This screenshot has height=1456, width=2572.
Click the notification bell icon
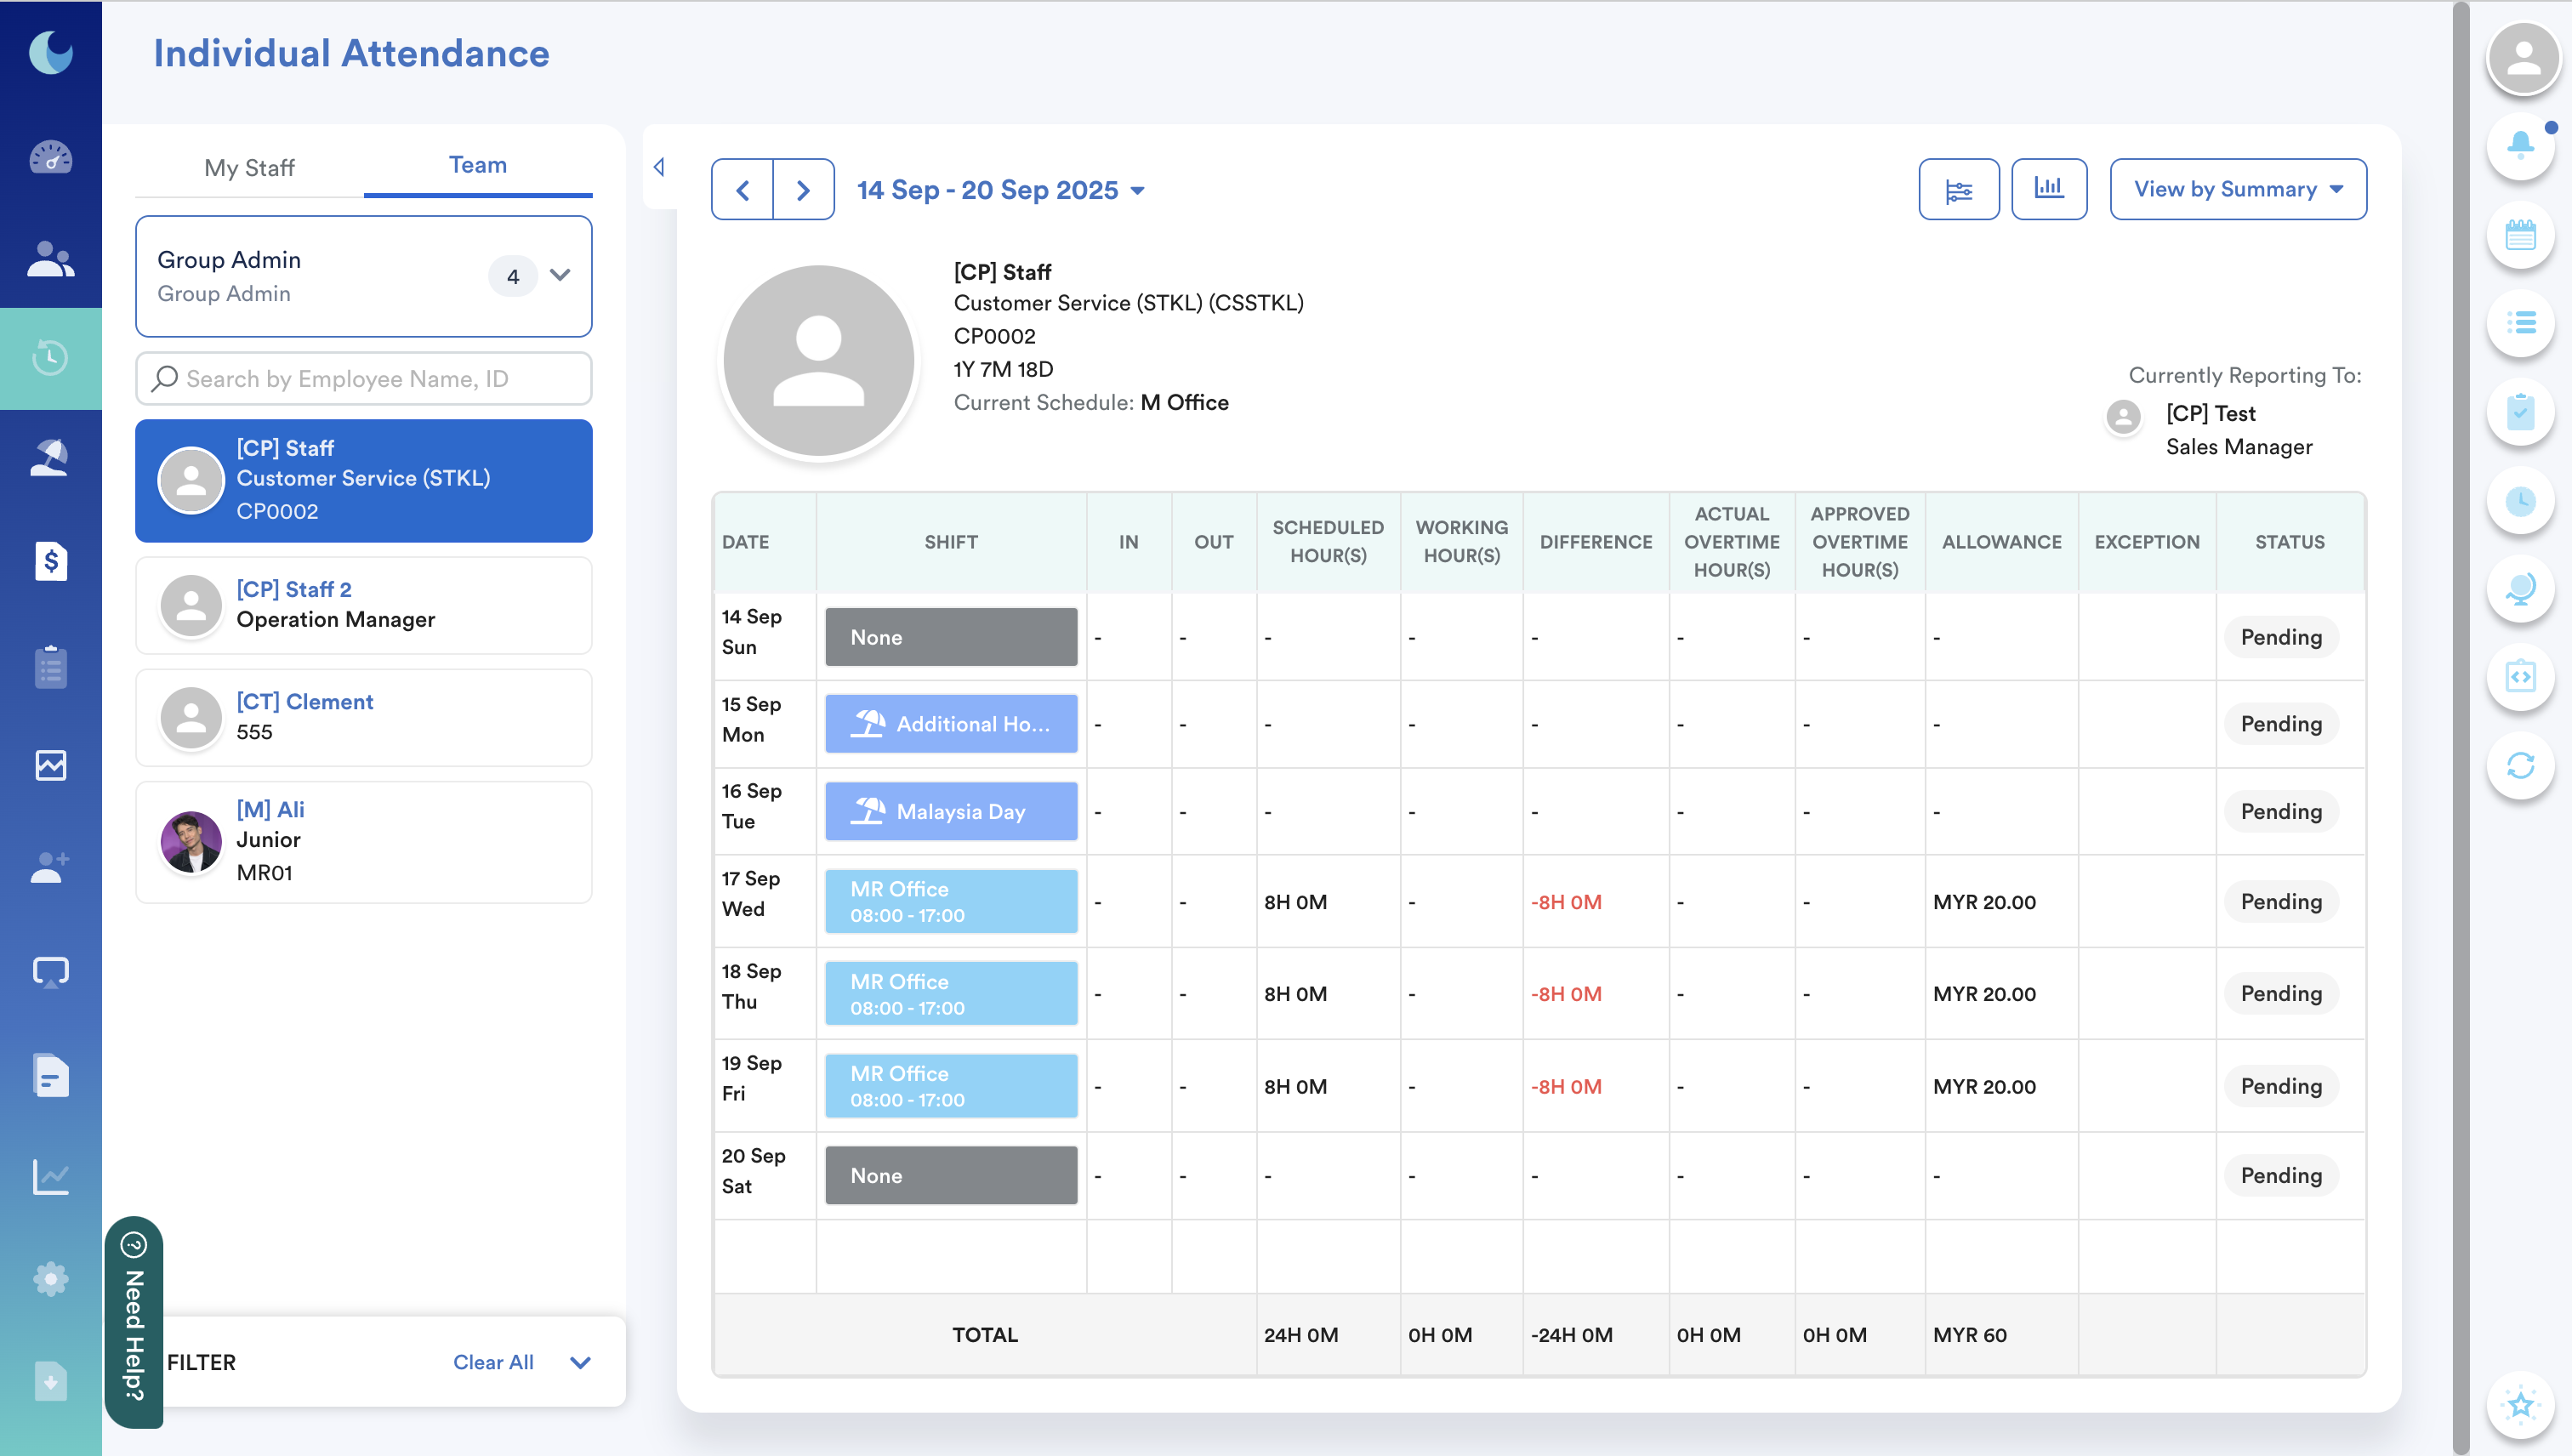click(x=2520, y=146)
